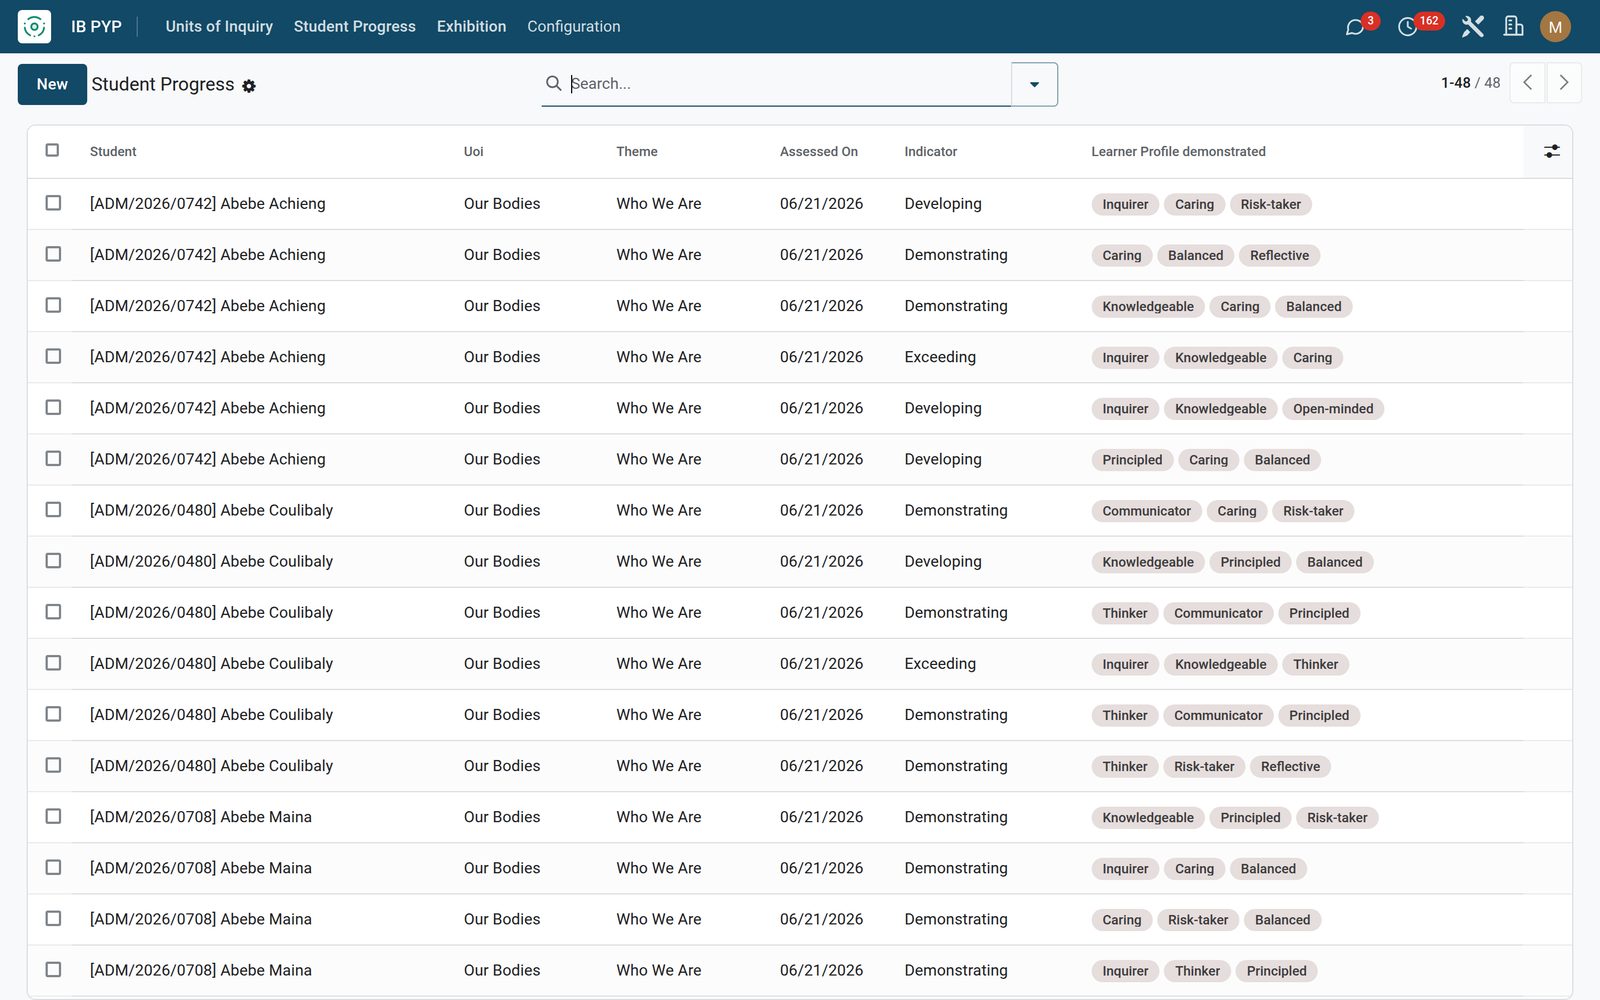Sort by the Indicator column header
This screenshot has width=1600, height=1000.
pyautogui.click(x=931, y=151)
